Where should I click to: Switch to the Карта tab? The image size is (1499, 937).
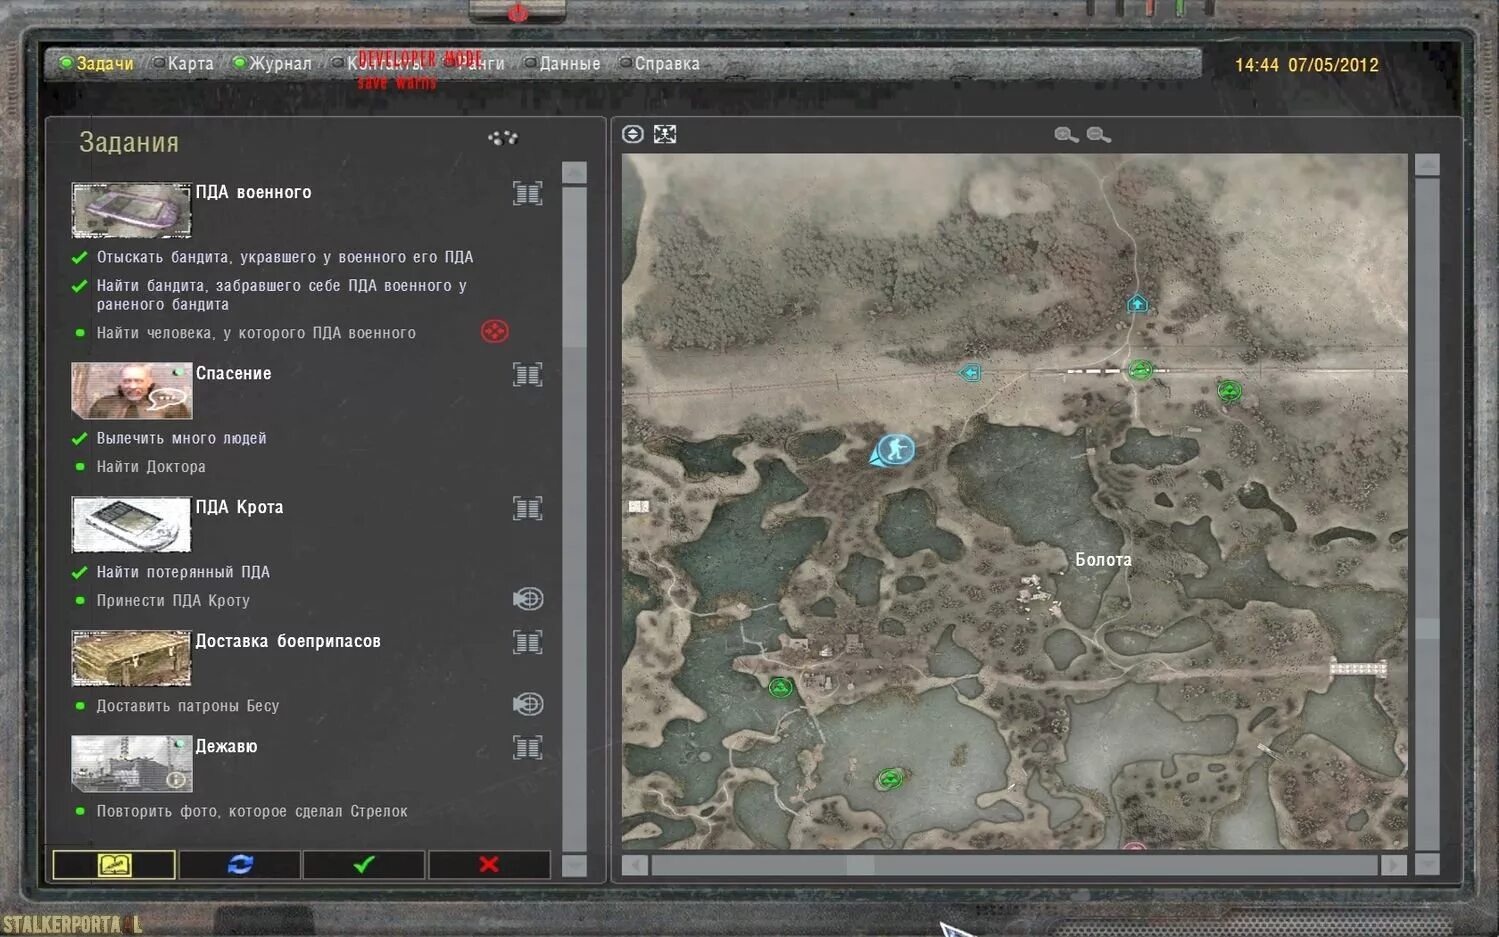coord(182,63)
